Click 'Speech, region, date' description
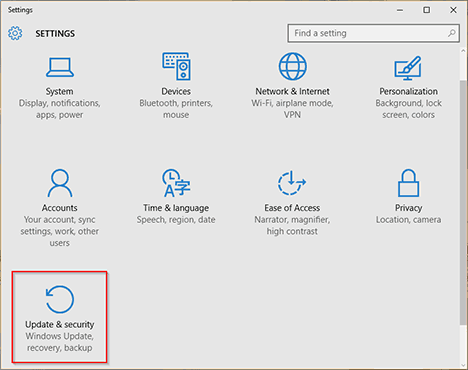This screenshot has width=468, height=370. click(x=176, y=220)
